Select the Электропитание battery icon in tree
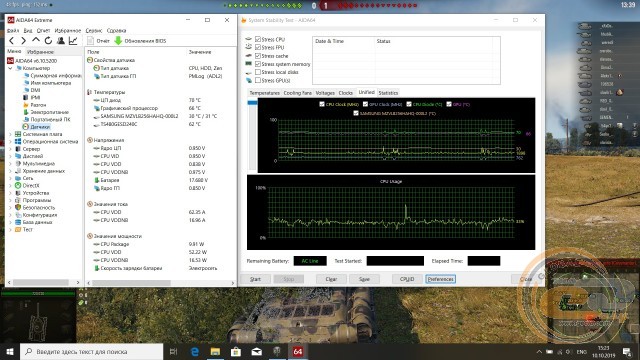 click(x=26, y=112)
